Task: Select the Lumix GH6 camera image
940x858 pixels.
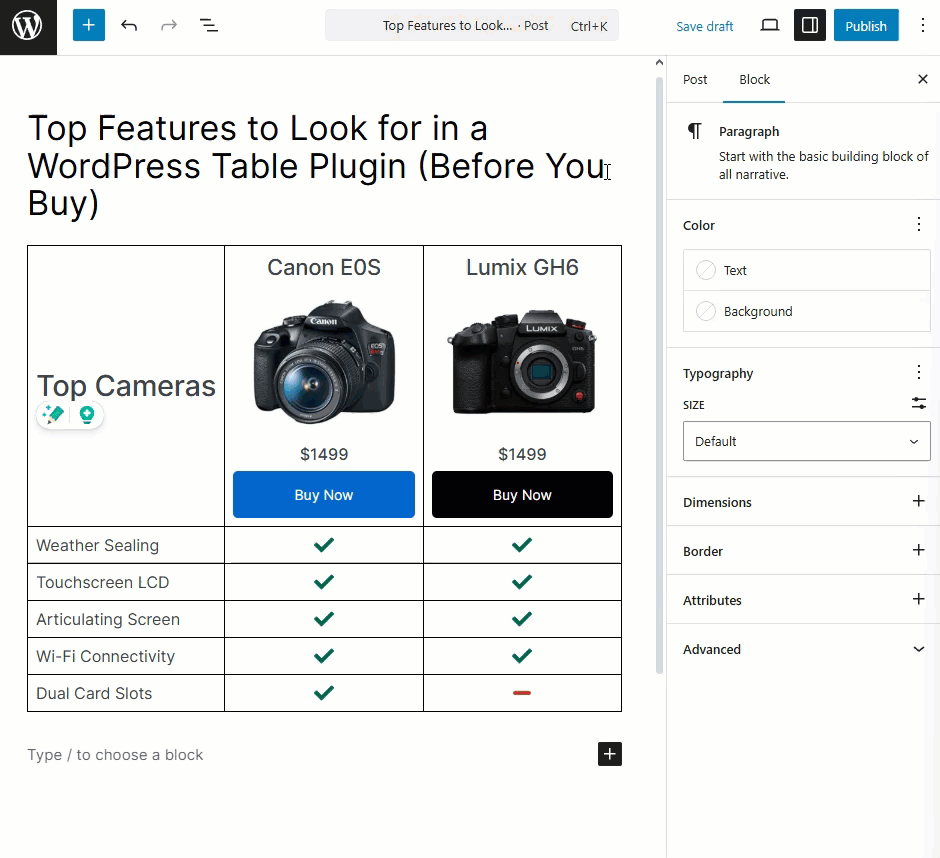Action: tap(522, 362)
